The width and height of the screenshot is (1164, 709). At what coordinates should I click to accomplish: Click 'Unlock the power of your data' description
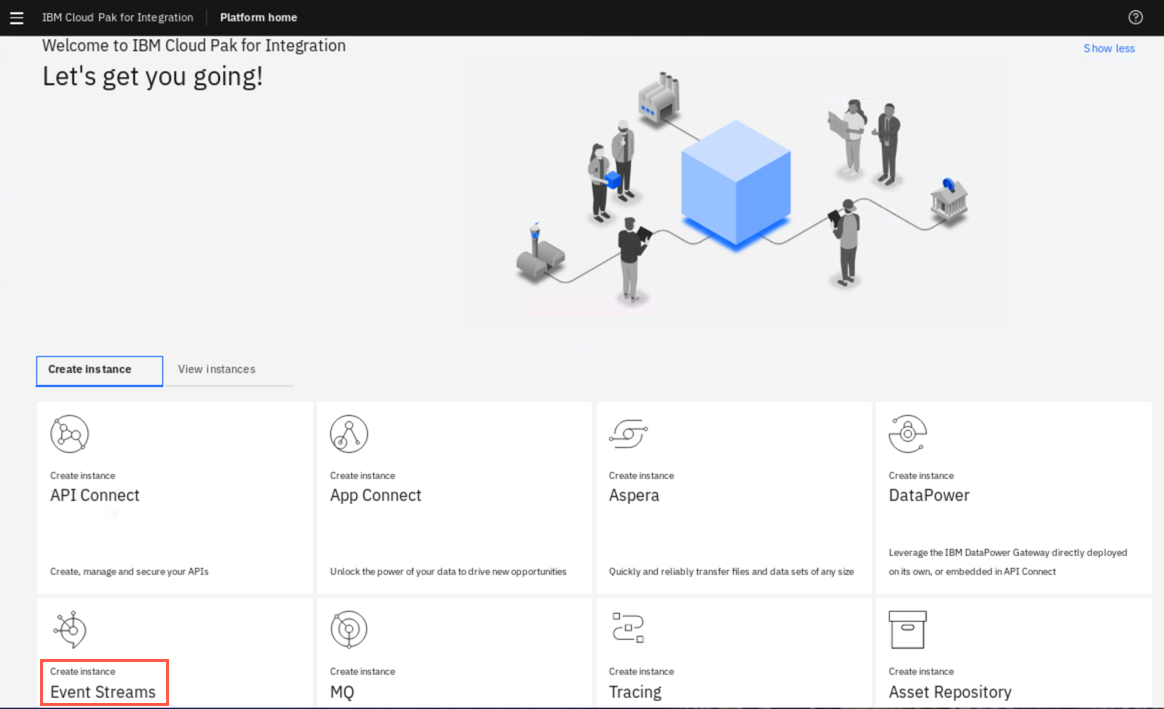[448, 572]
